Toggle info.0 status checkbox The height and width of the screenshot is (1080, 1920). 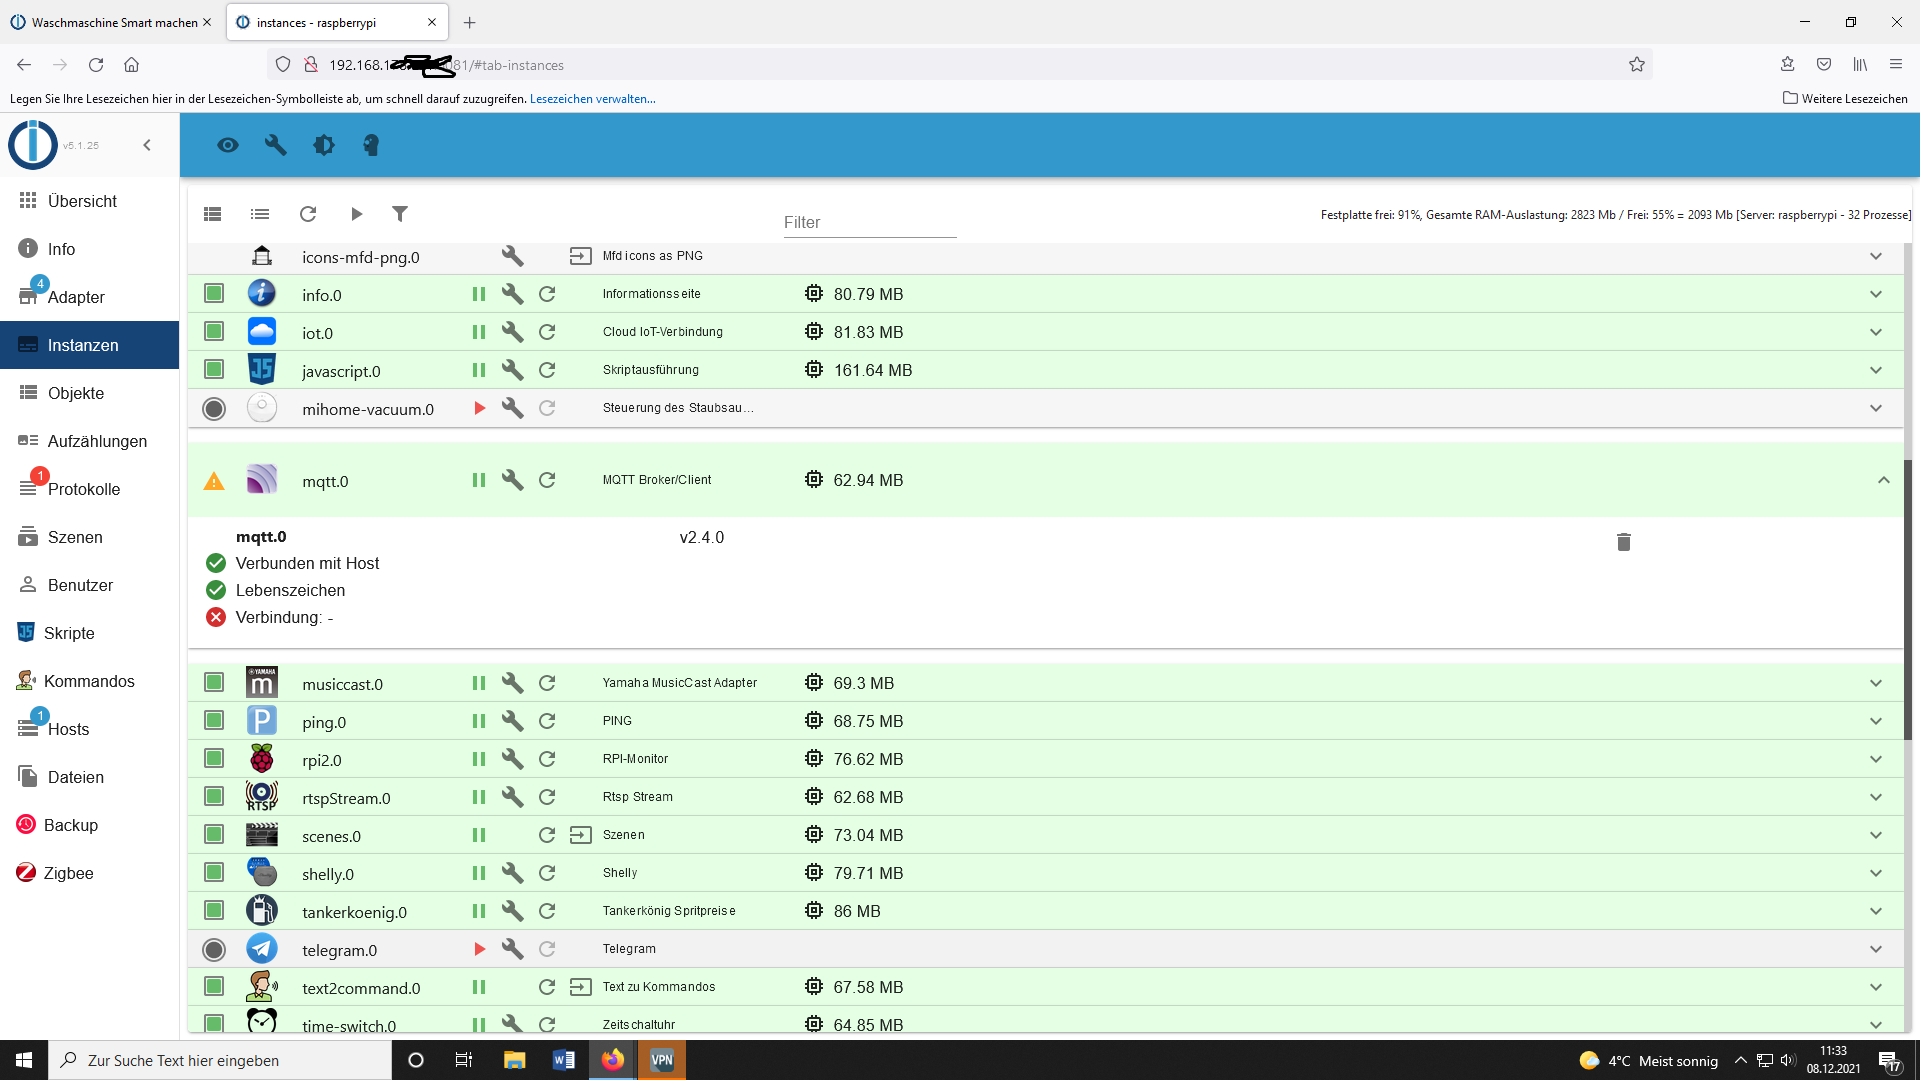point(214,293)
